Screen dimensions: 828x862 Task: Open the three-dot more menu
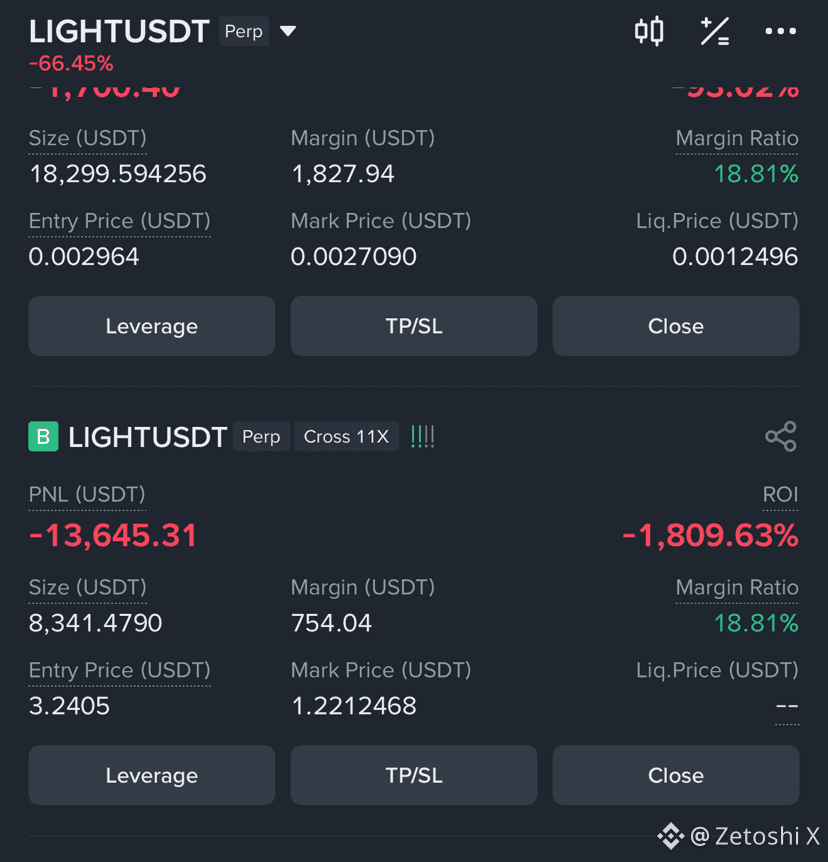pyautogui.click(x=781, y=31)
